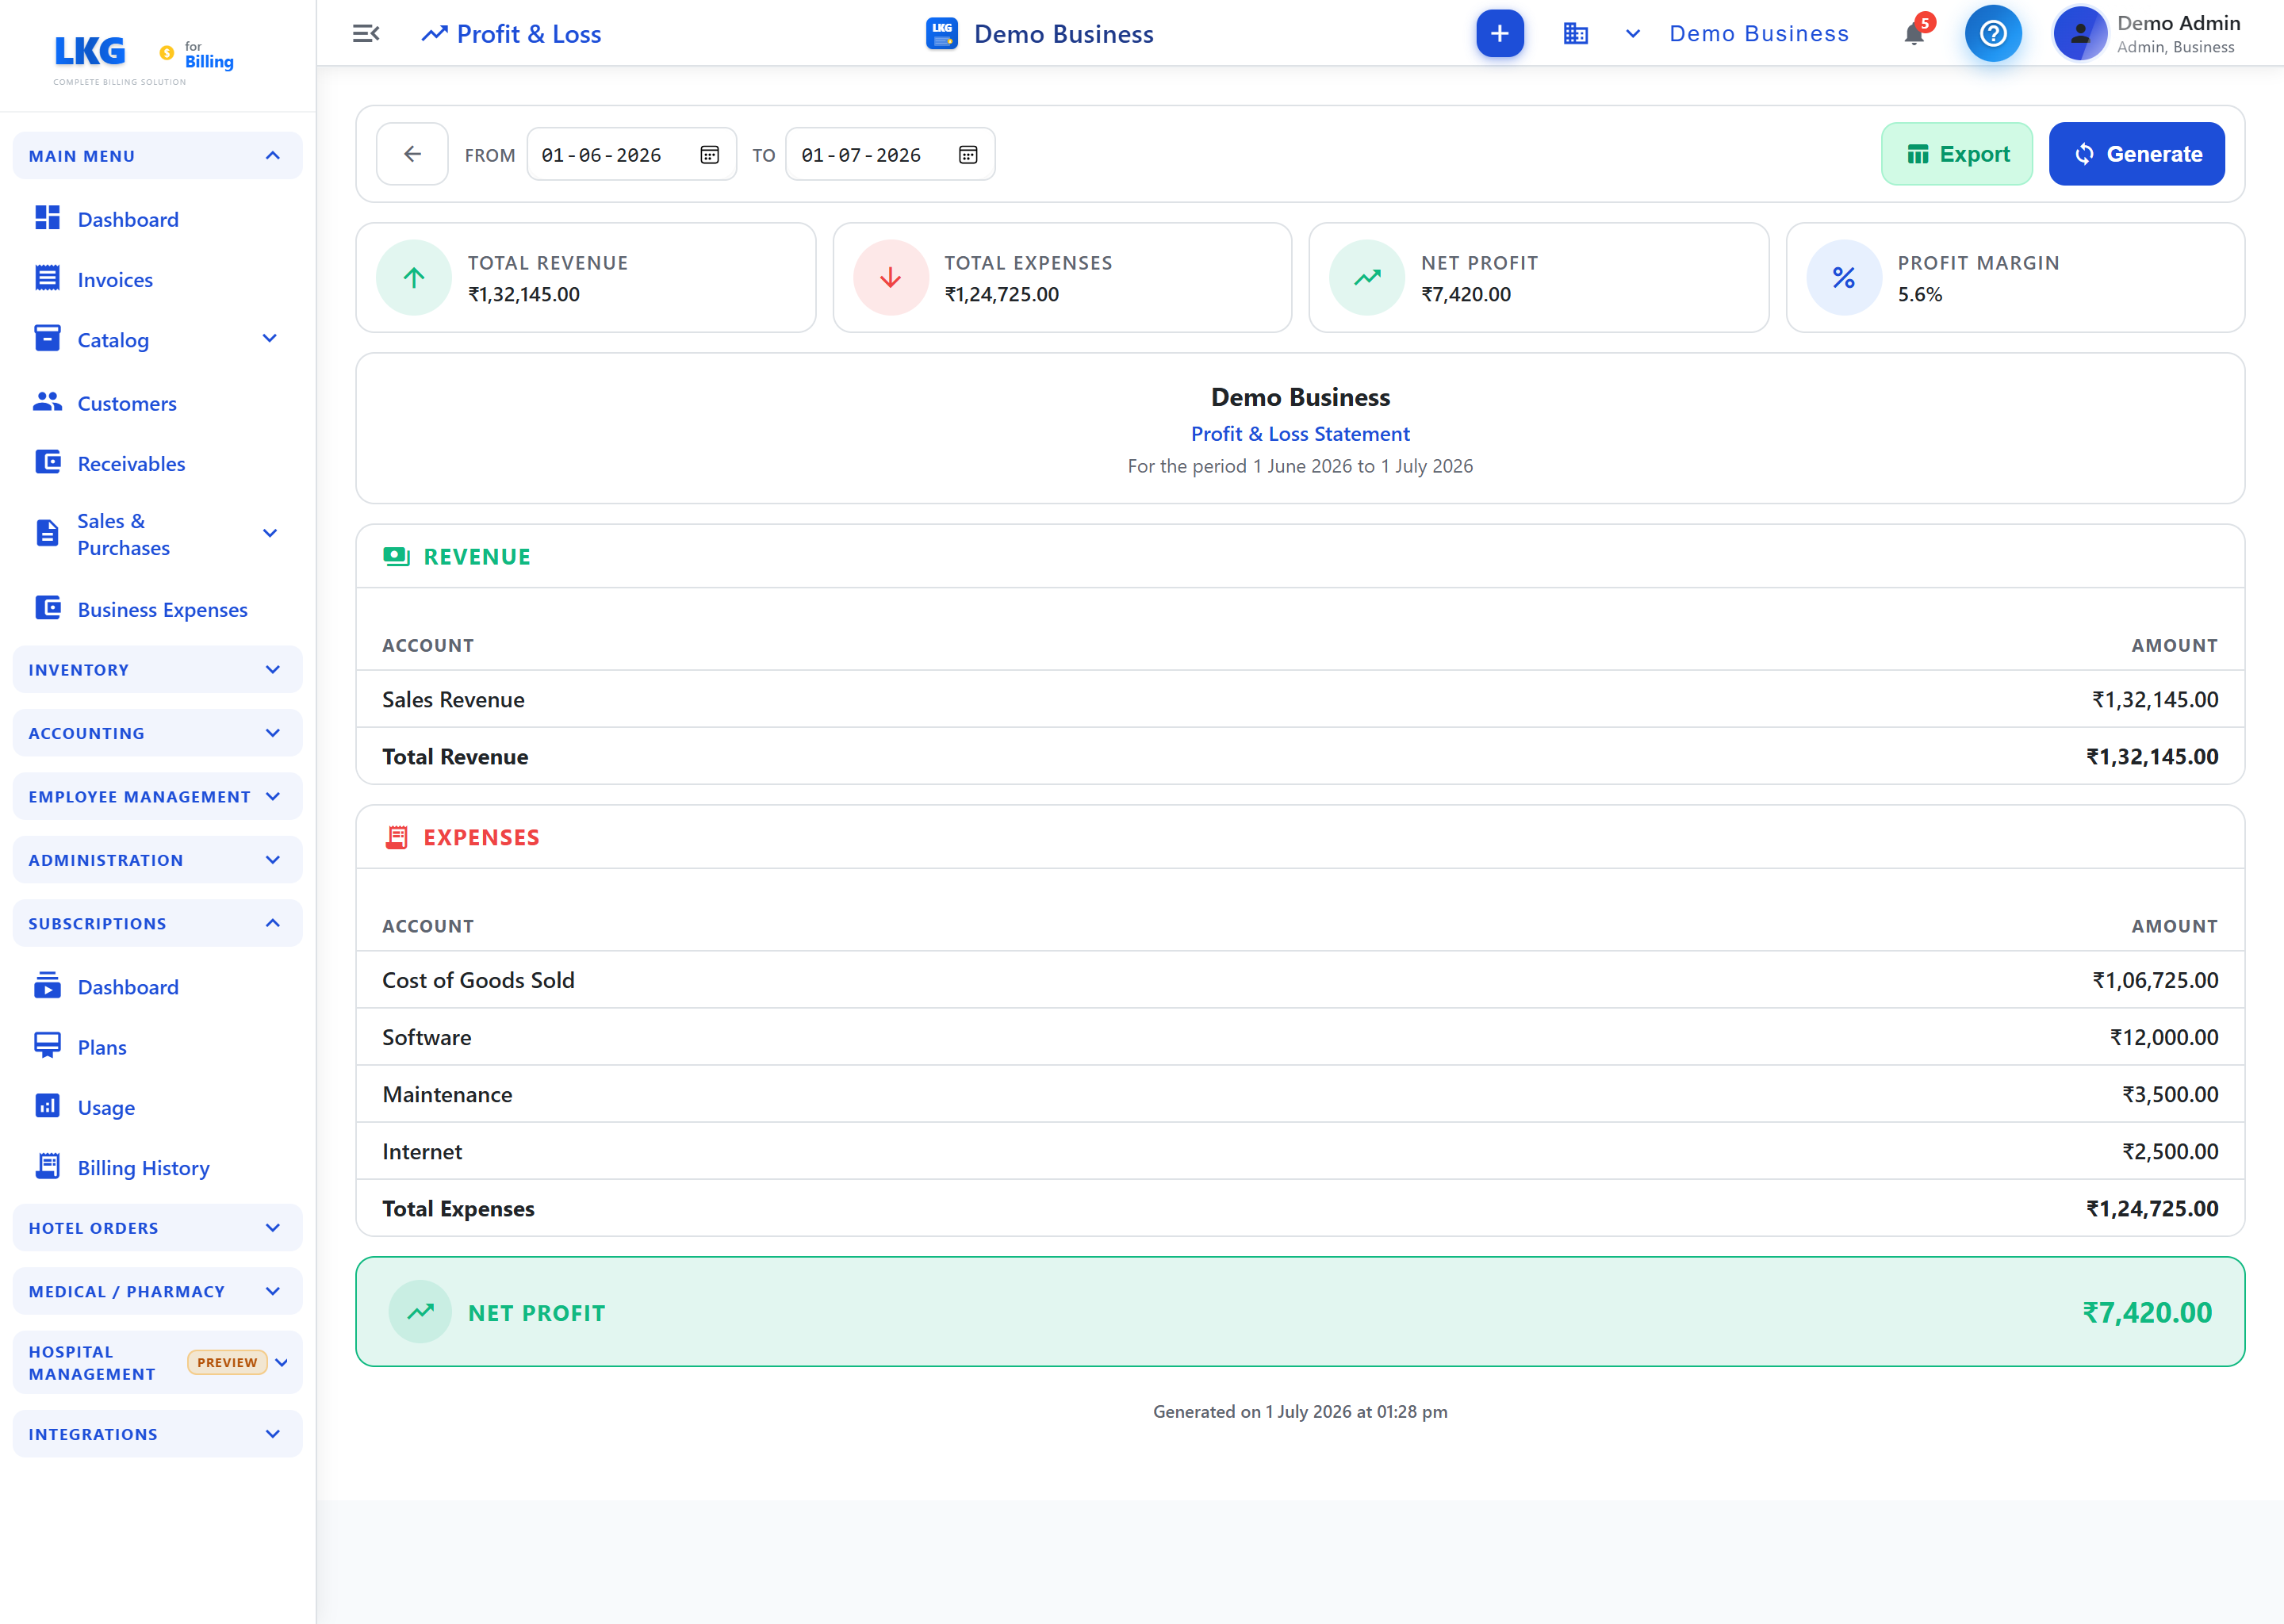Expand the Inventory section
Screen dimensions: 2284x1624
pyautogui.click(x=158, y=669)
